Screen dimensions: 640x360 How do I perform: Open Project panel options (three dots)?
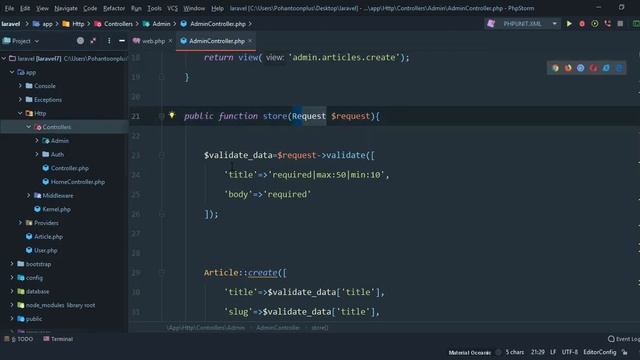coord(109,41)
